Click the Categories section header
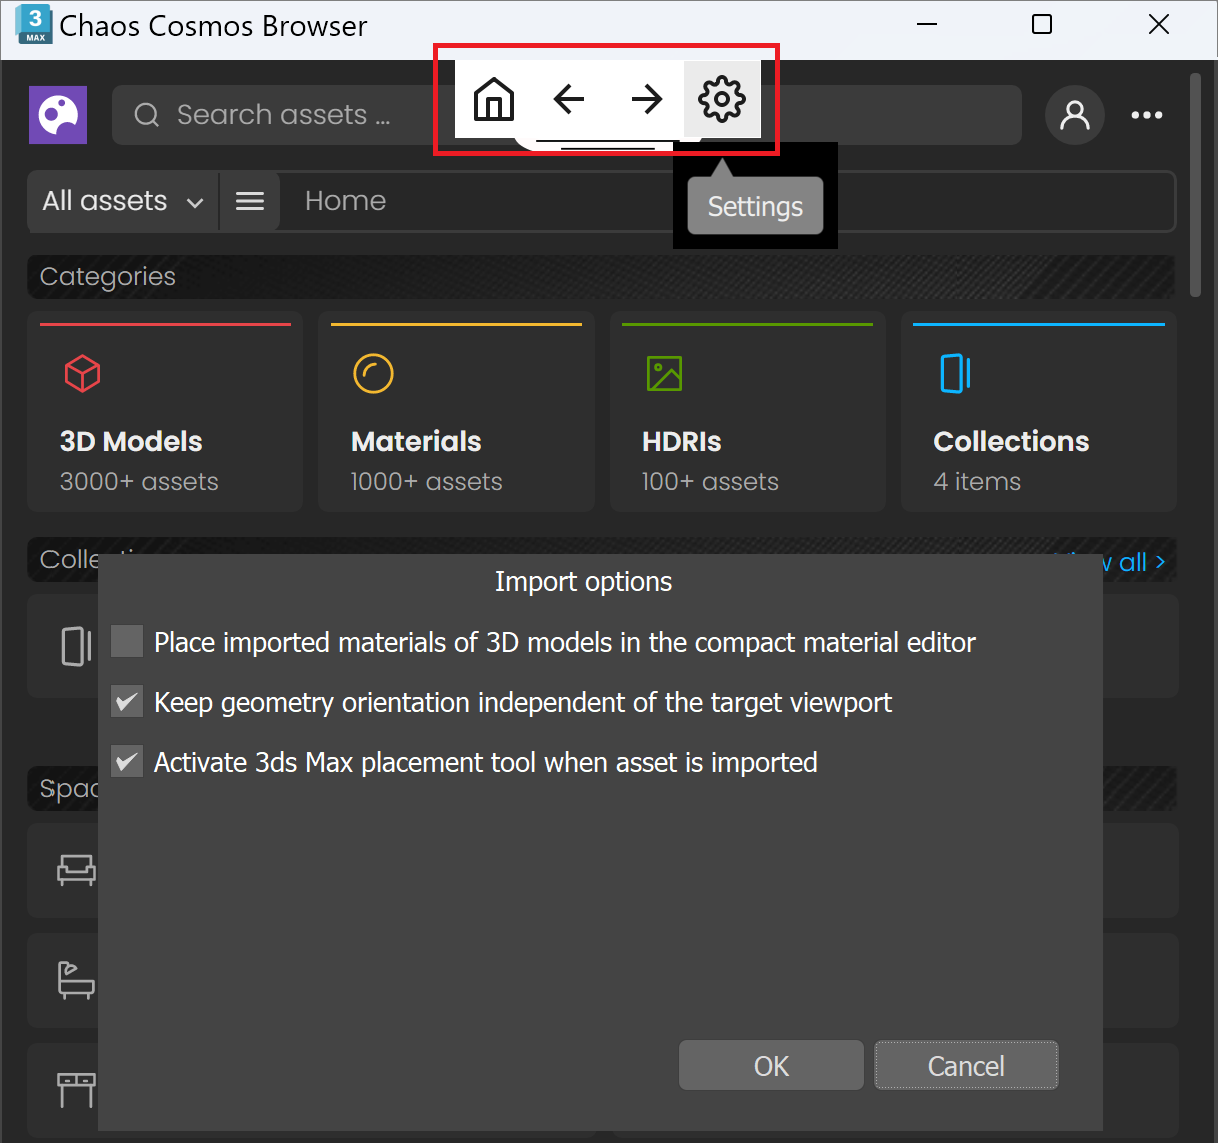 pyautogui.click(x=106, y=277)
